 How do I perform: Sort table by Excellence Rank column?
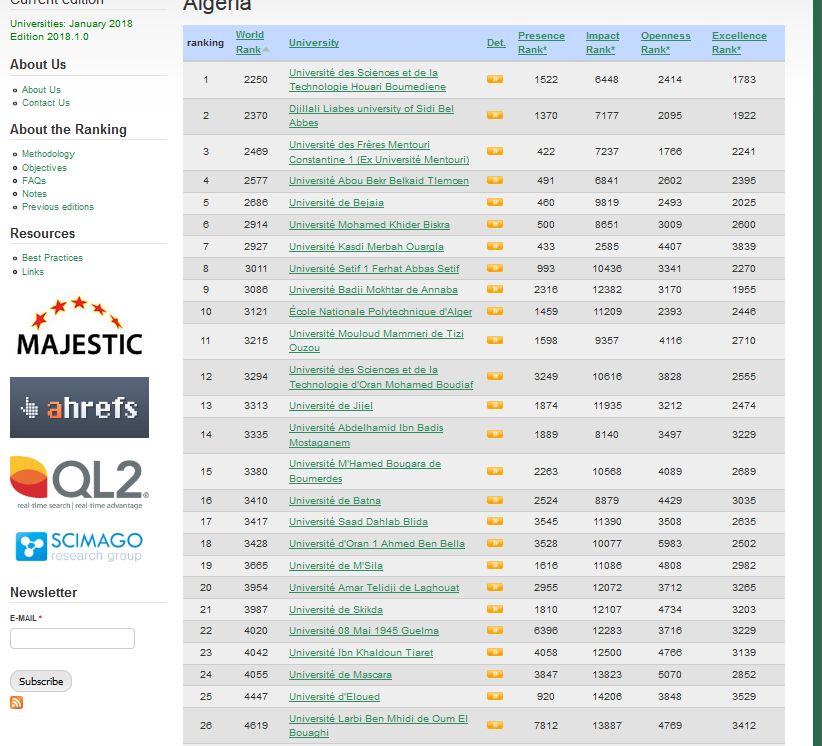point(739,42)
